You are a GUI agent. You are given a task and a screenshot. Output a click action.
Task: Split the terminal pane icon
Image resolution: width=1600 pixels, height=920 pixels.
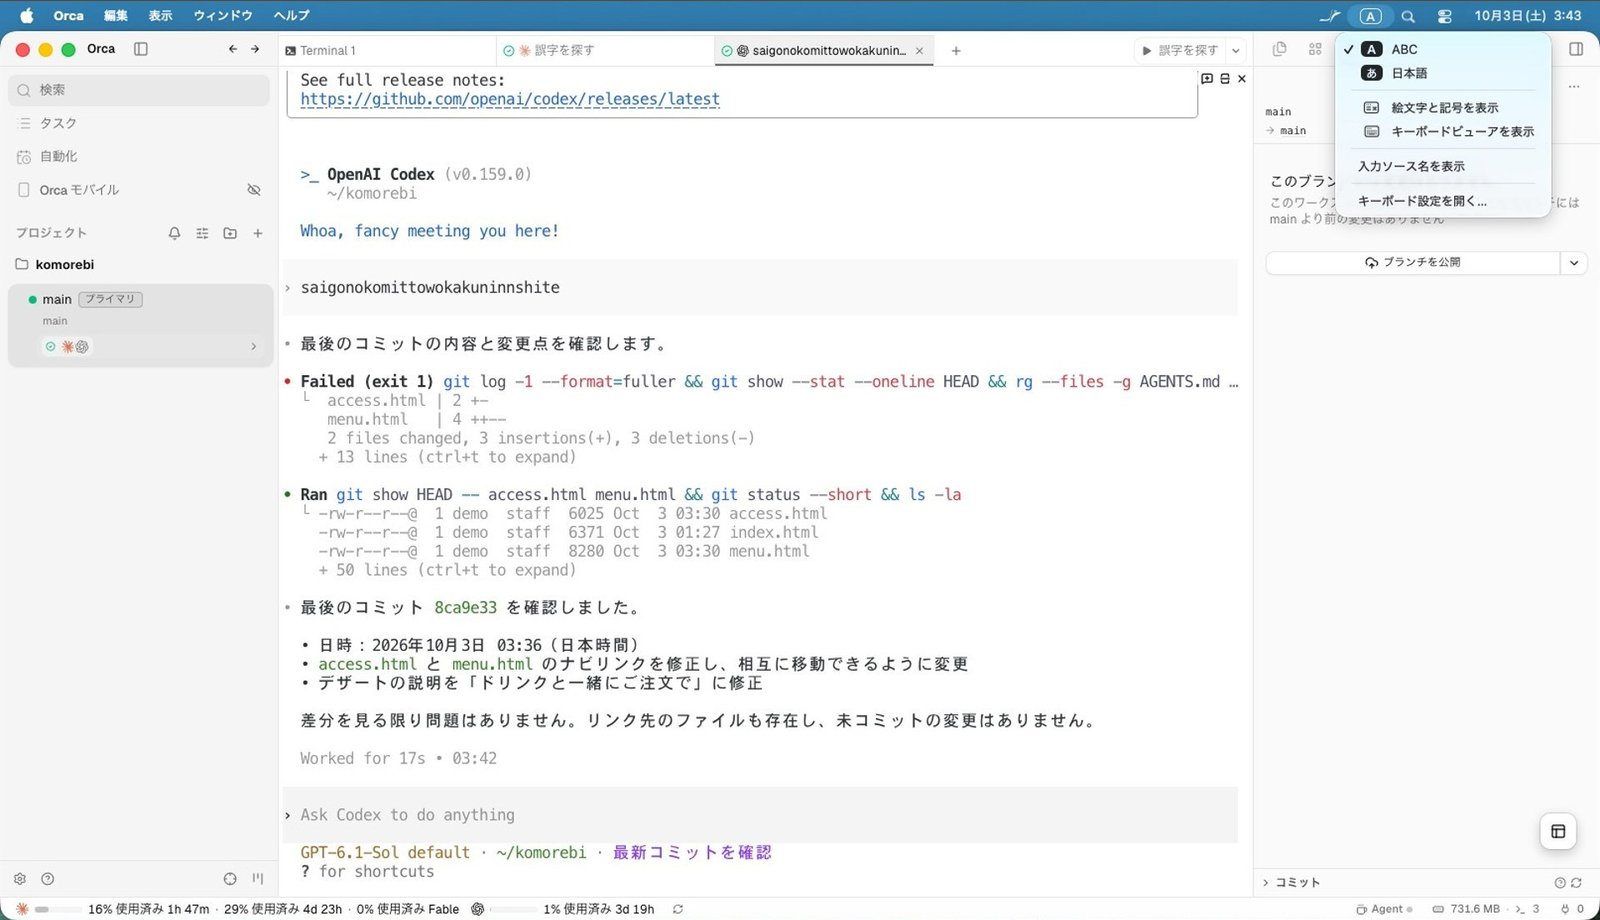click(1225, 78)
